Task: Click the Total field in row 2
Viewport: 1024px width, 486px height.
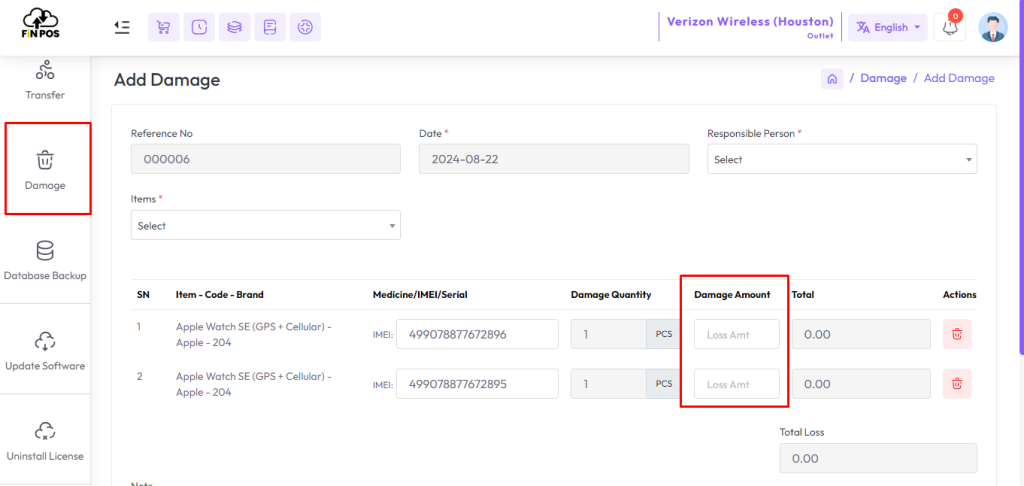Action: (861, 384)
